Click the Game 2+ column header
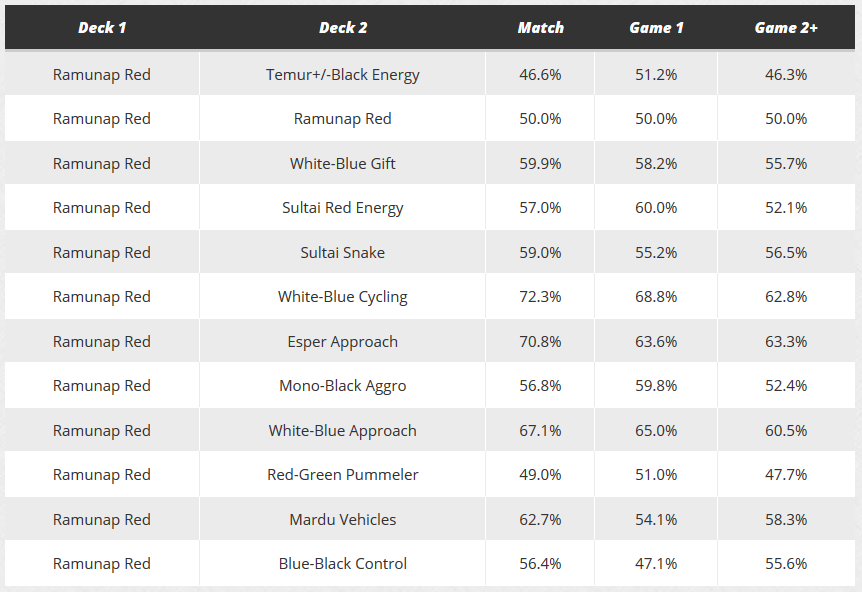The image size is (862, 592). (786, 28)
